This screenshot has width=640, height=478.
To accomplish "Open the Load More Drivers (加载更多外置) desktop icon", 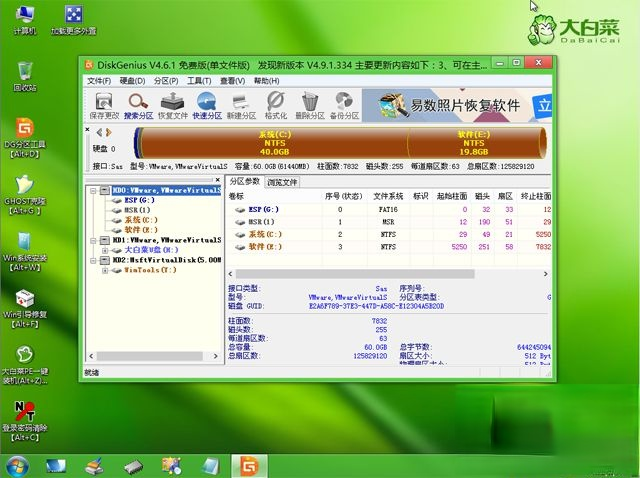I will point(73,20).
